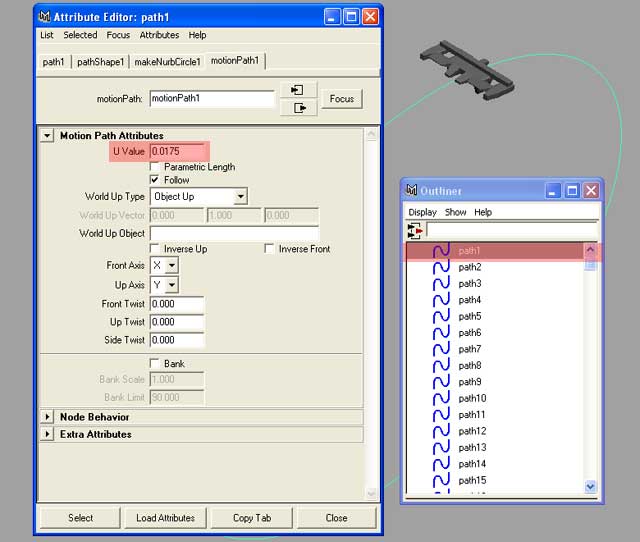Open the Up Axis dropdown
The image size is (640, 542).
(164, 284)
